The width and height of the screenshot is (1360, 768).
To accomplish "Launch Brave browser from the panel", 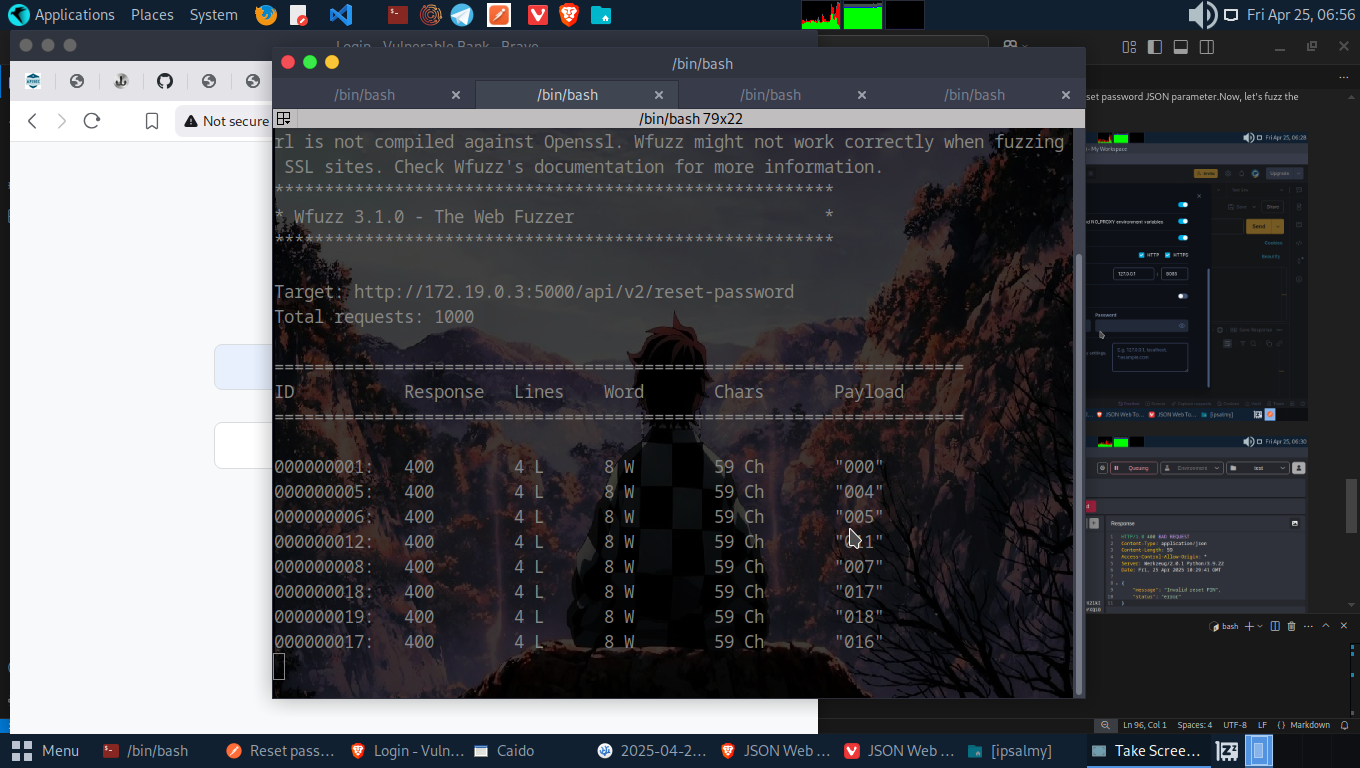I will click(x=569, y=15).
